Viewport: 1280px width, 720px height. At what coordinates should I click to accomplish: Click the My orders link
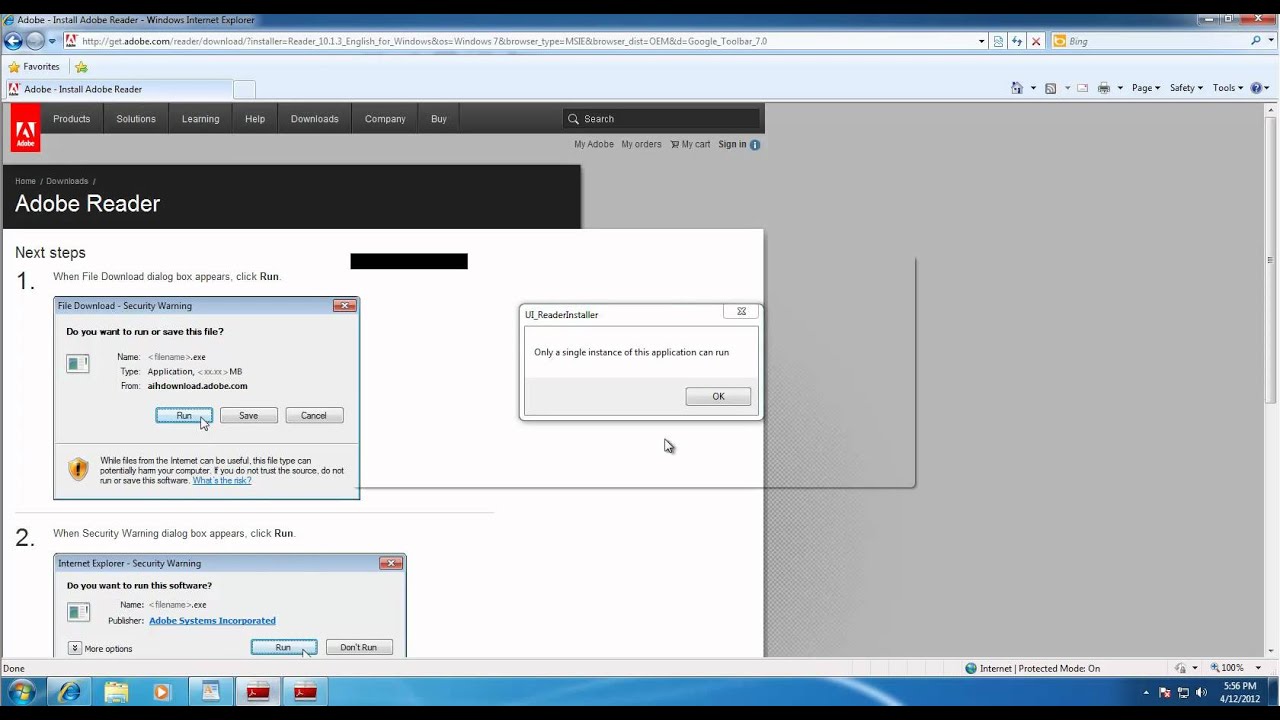coord(641,145)
